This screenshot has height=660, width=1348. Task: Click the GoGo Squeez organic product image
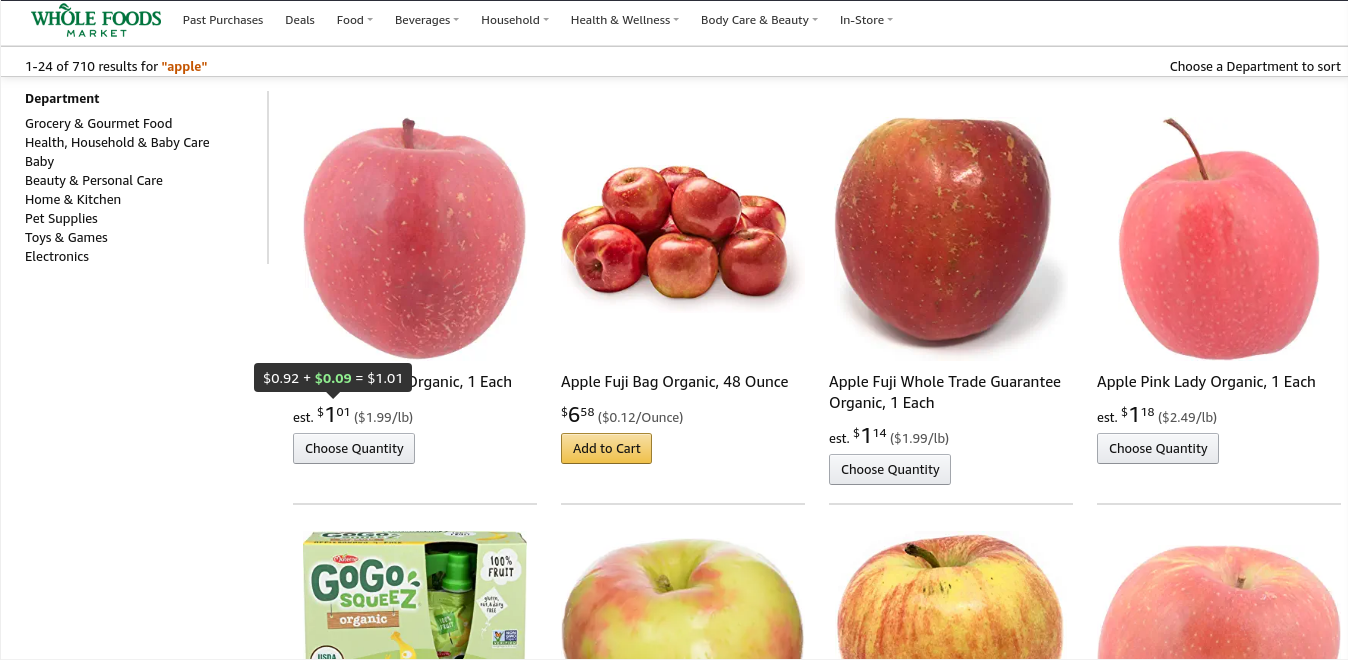click(x=415, y=595)
